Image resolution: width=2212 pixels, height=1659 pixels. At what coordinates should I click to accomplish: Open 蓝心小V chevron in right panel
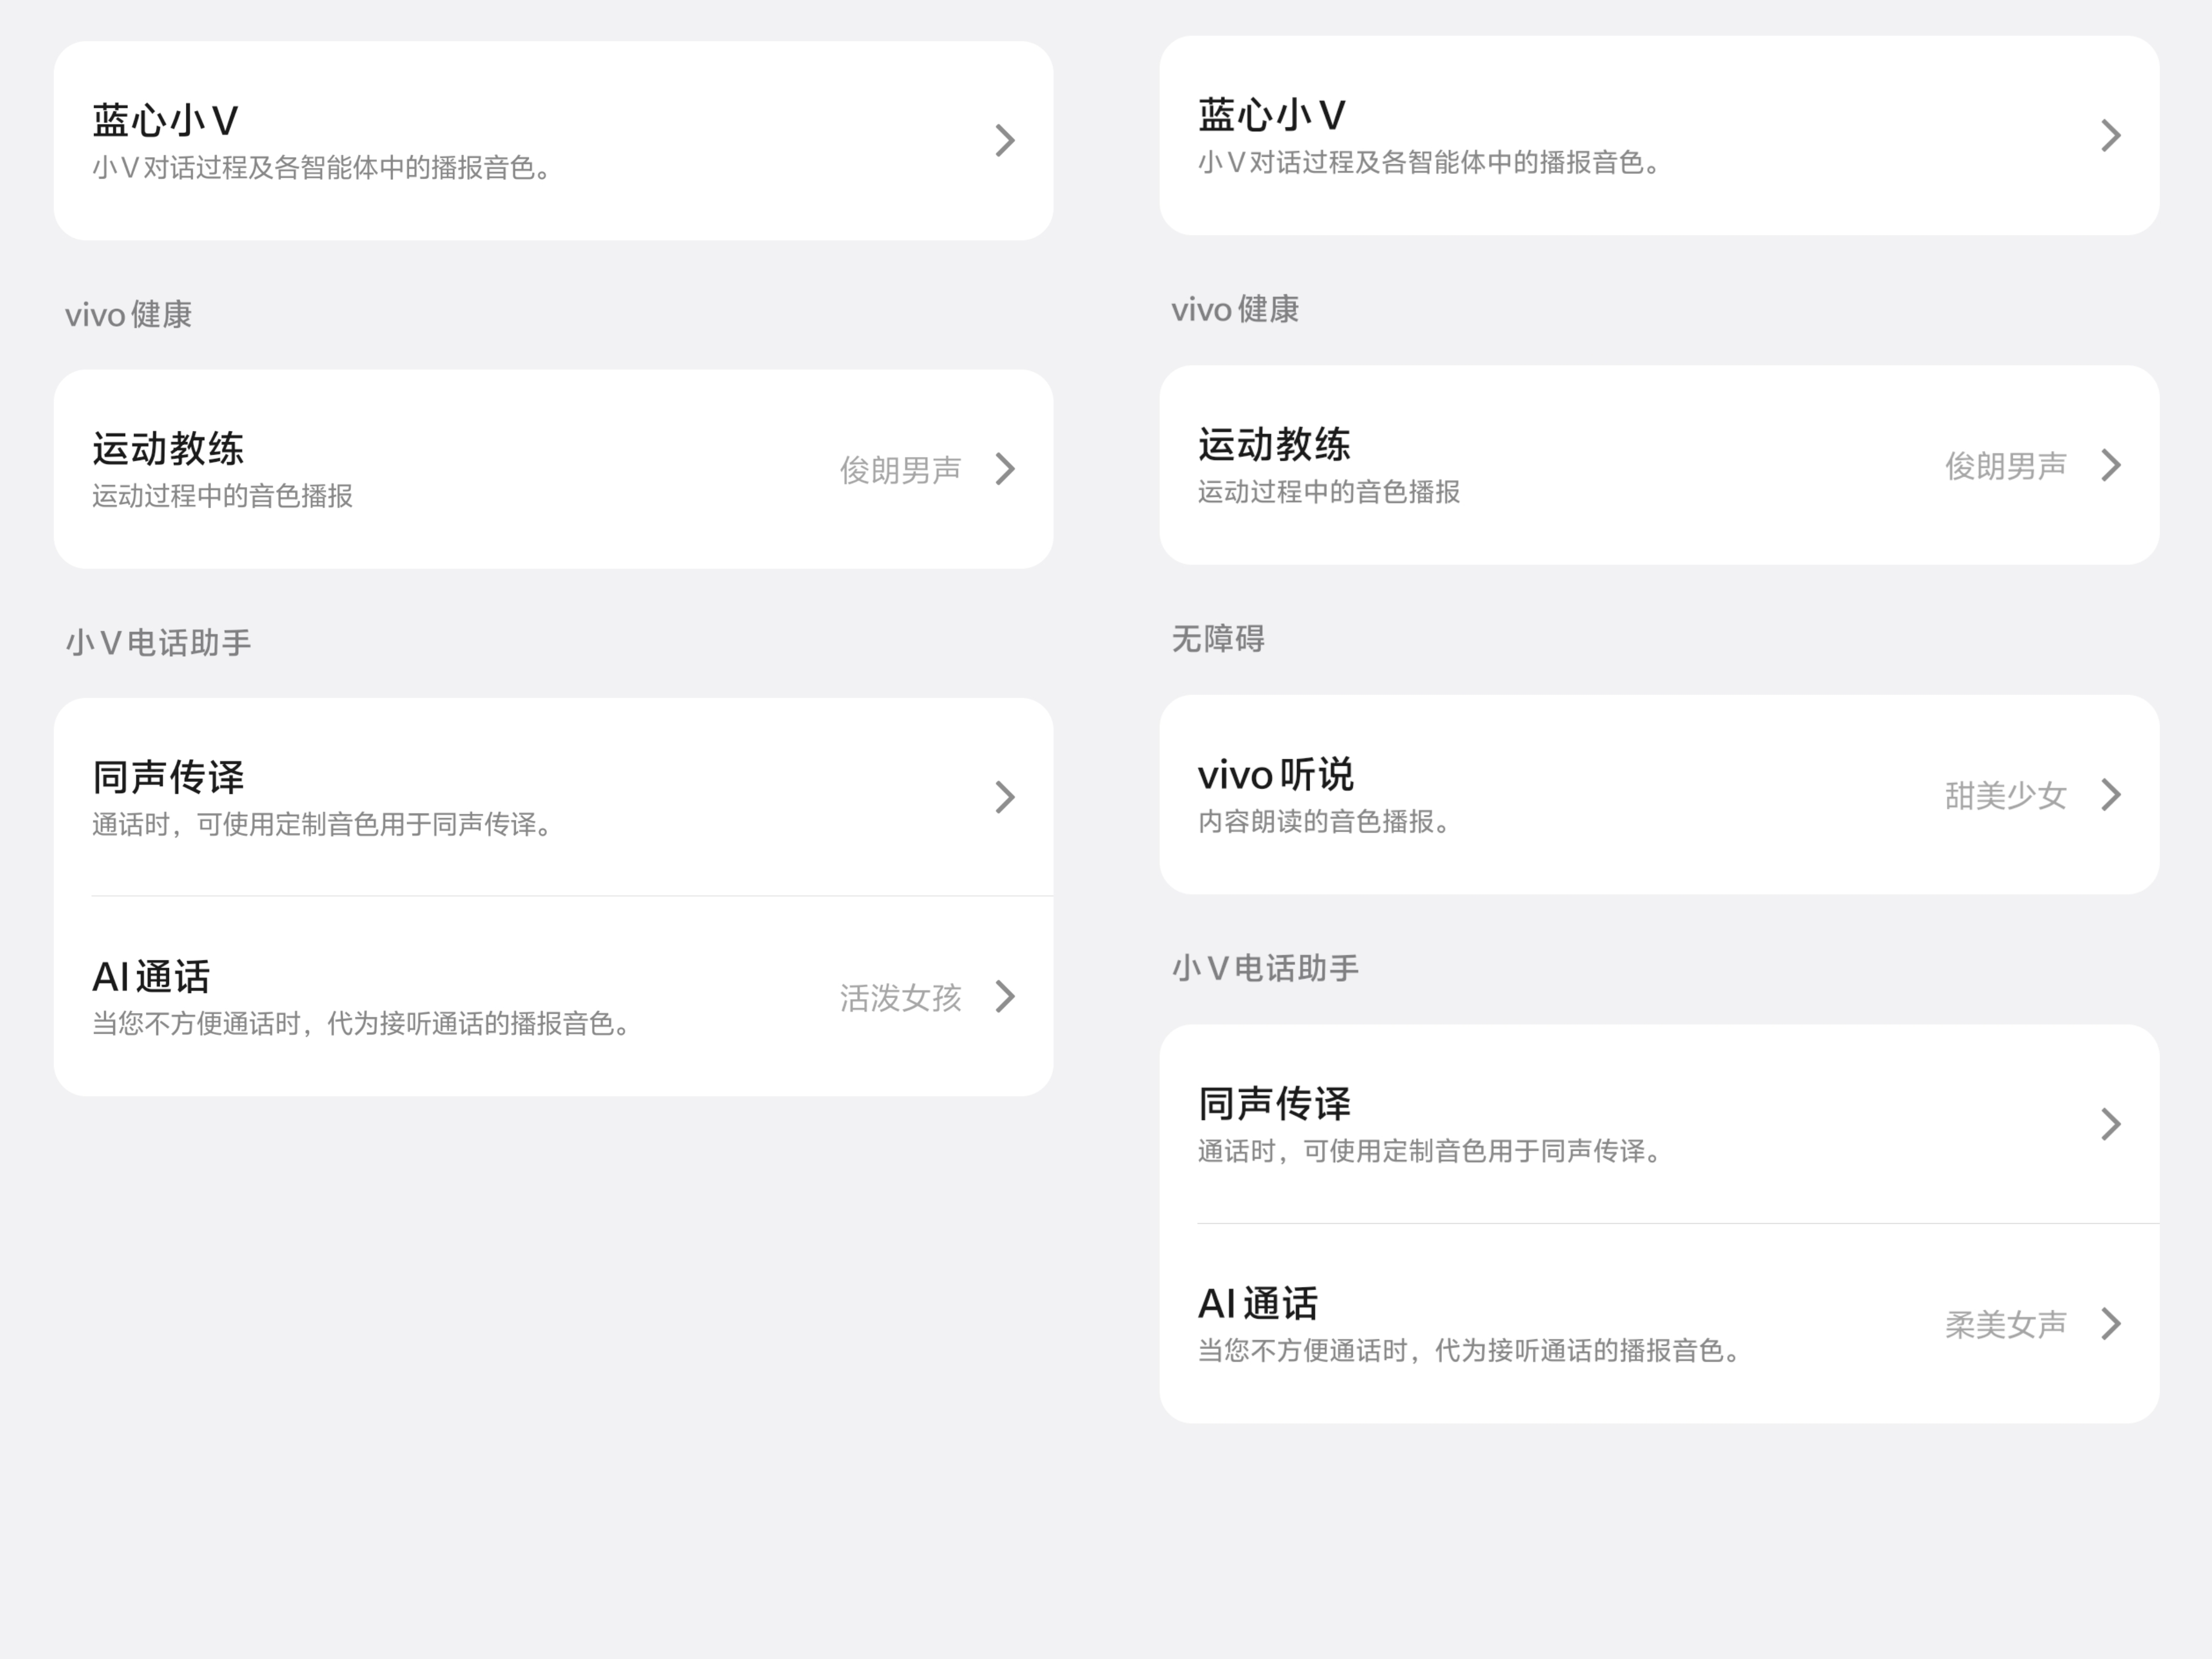2111,136
